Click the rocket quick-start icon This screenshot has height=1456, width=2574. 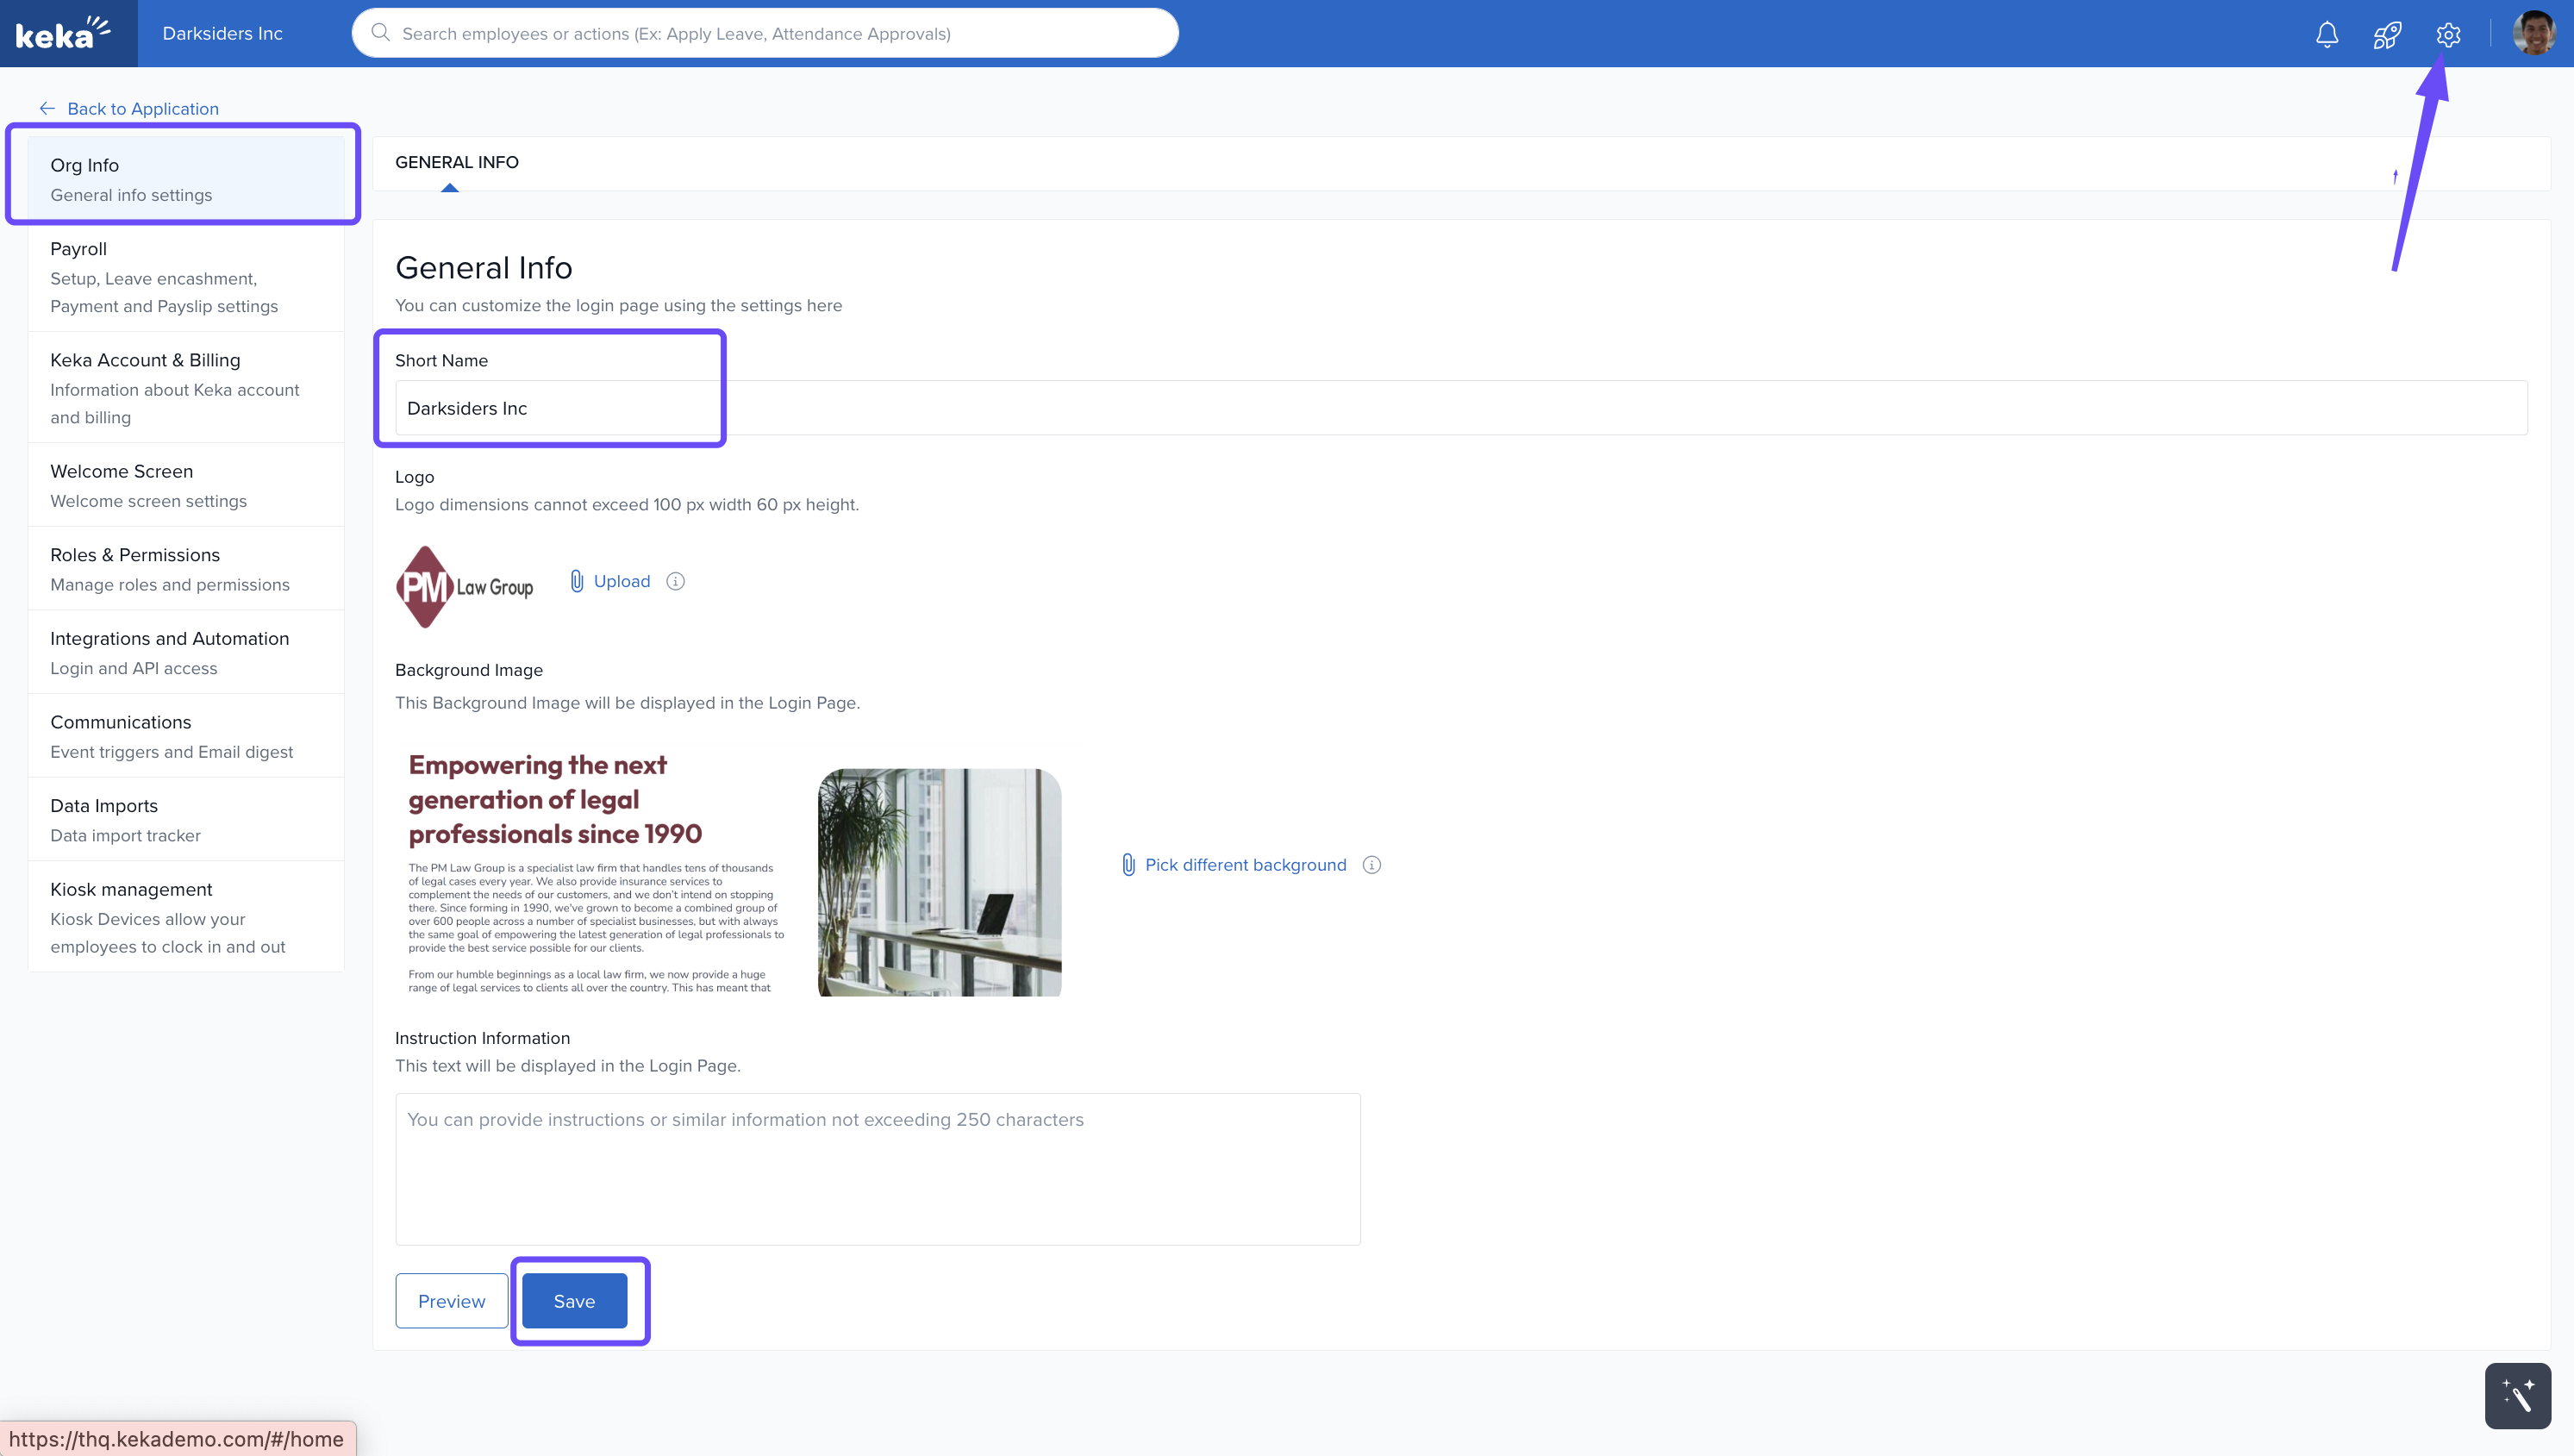pyautogui.click(x=2387, y=35)
